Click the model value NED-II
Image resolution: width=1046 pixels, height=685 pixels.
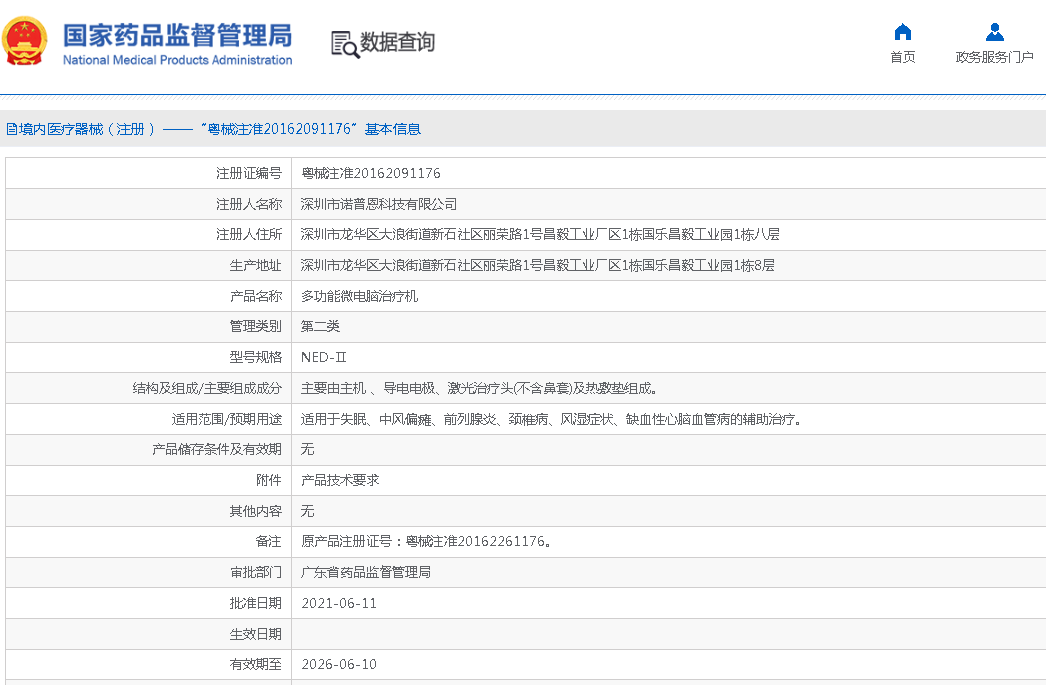point(323,357)
